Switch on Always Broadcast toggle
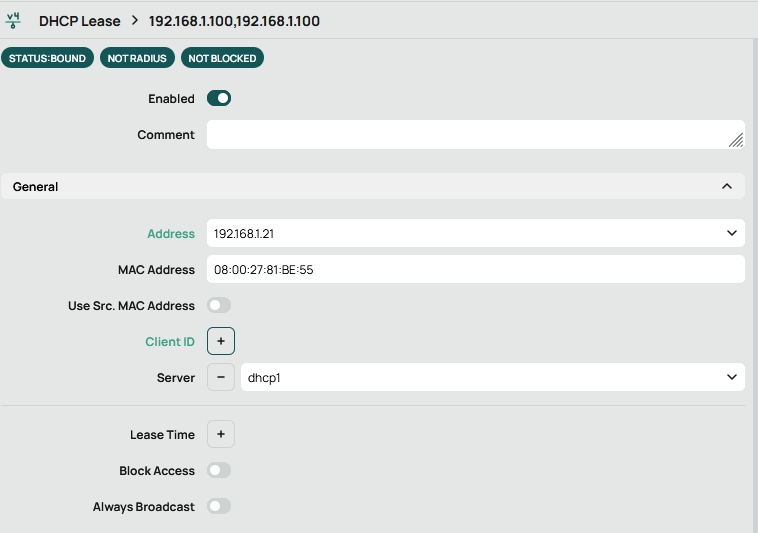Viewport: 758px width, 533px height. coord(219,506)
